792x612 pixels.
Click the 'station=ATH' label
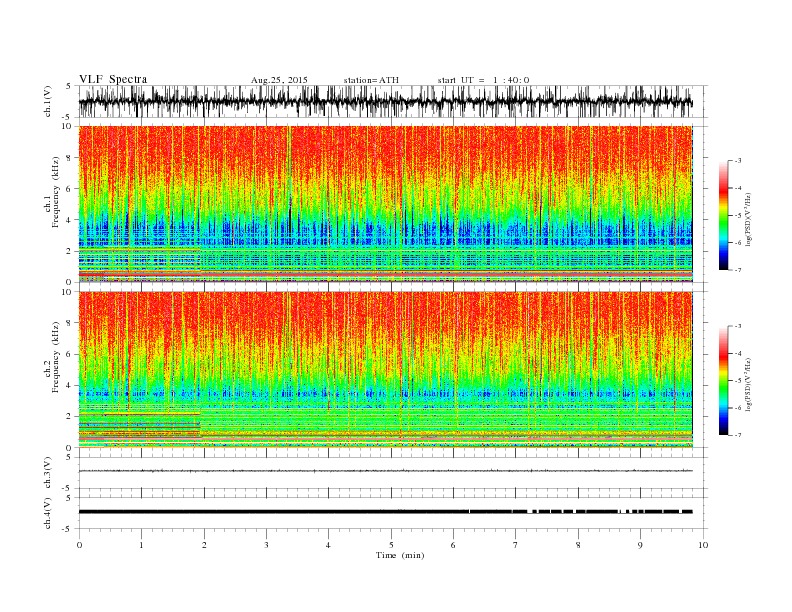point(371,80)
